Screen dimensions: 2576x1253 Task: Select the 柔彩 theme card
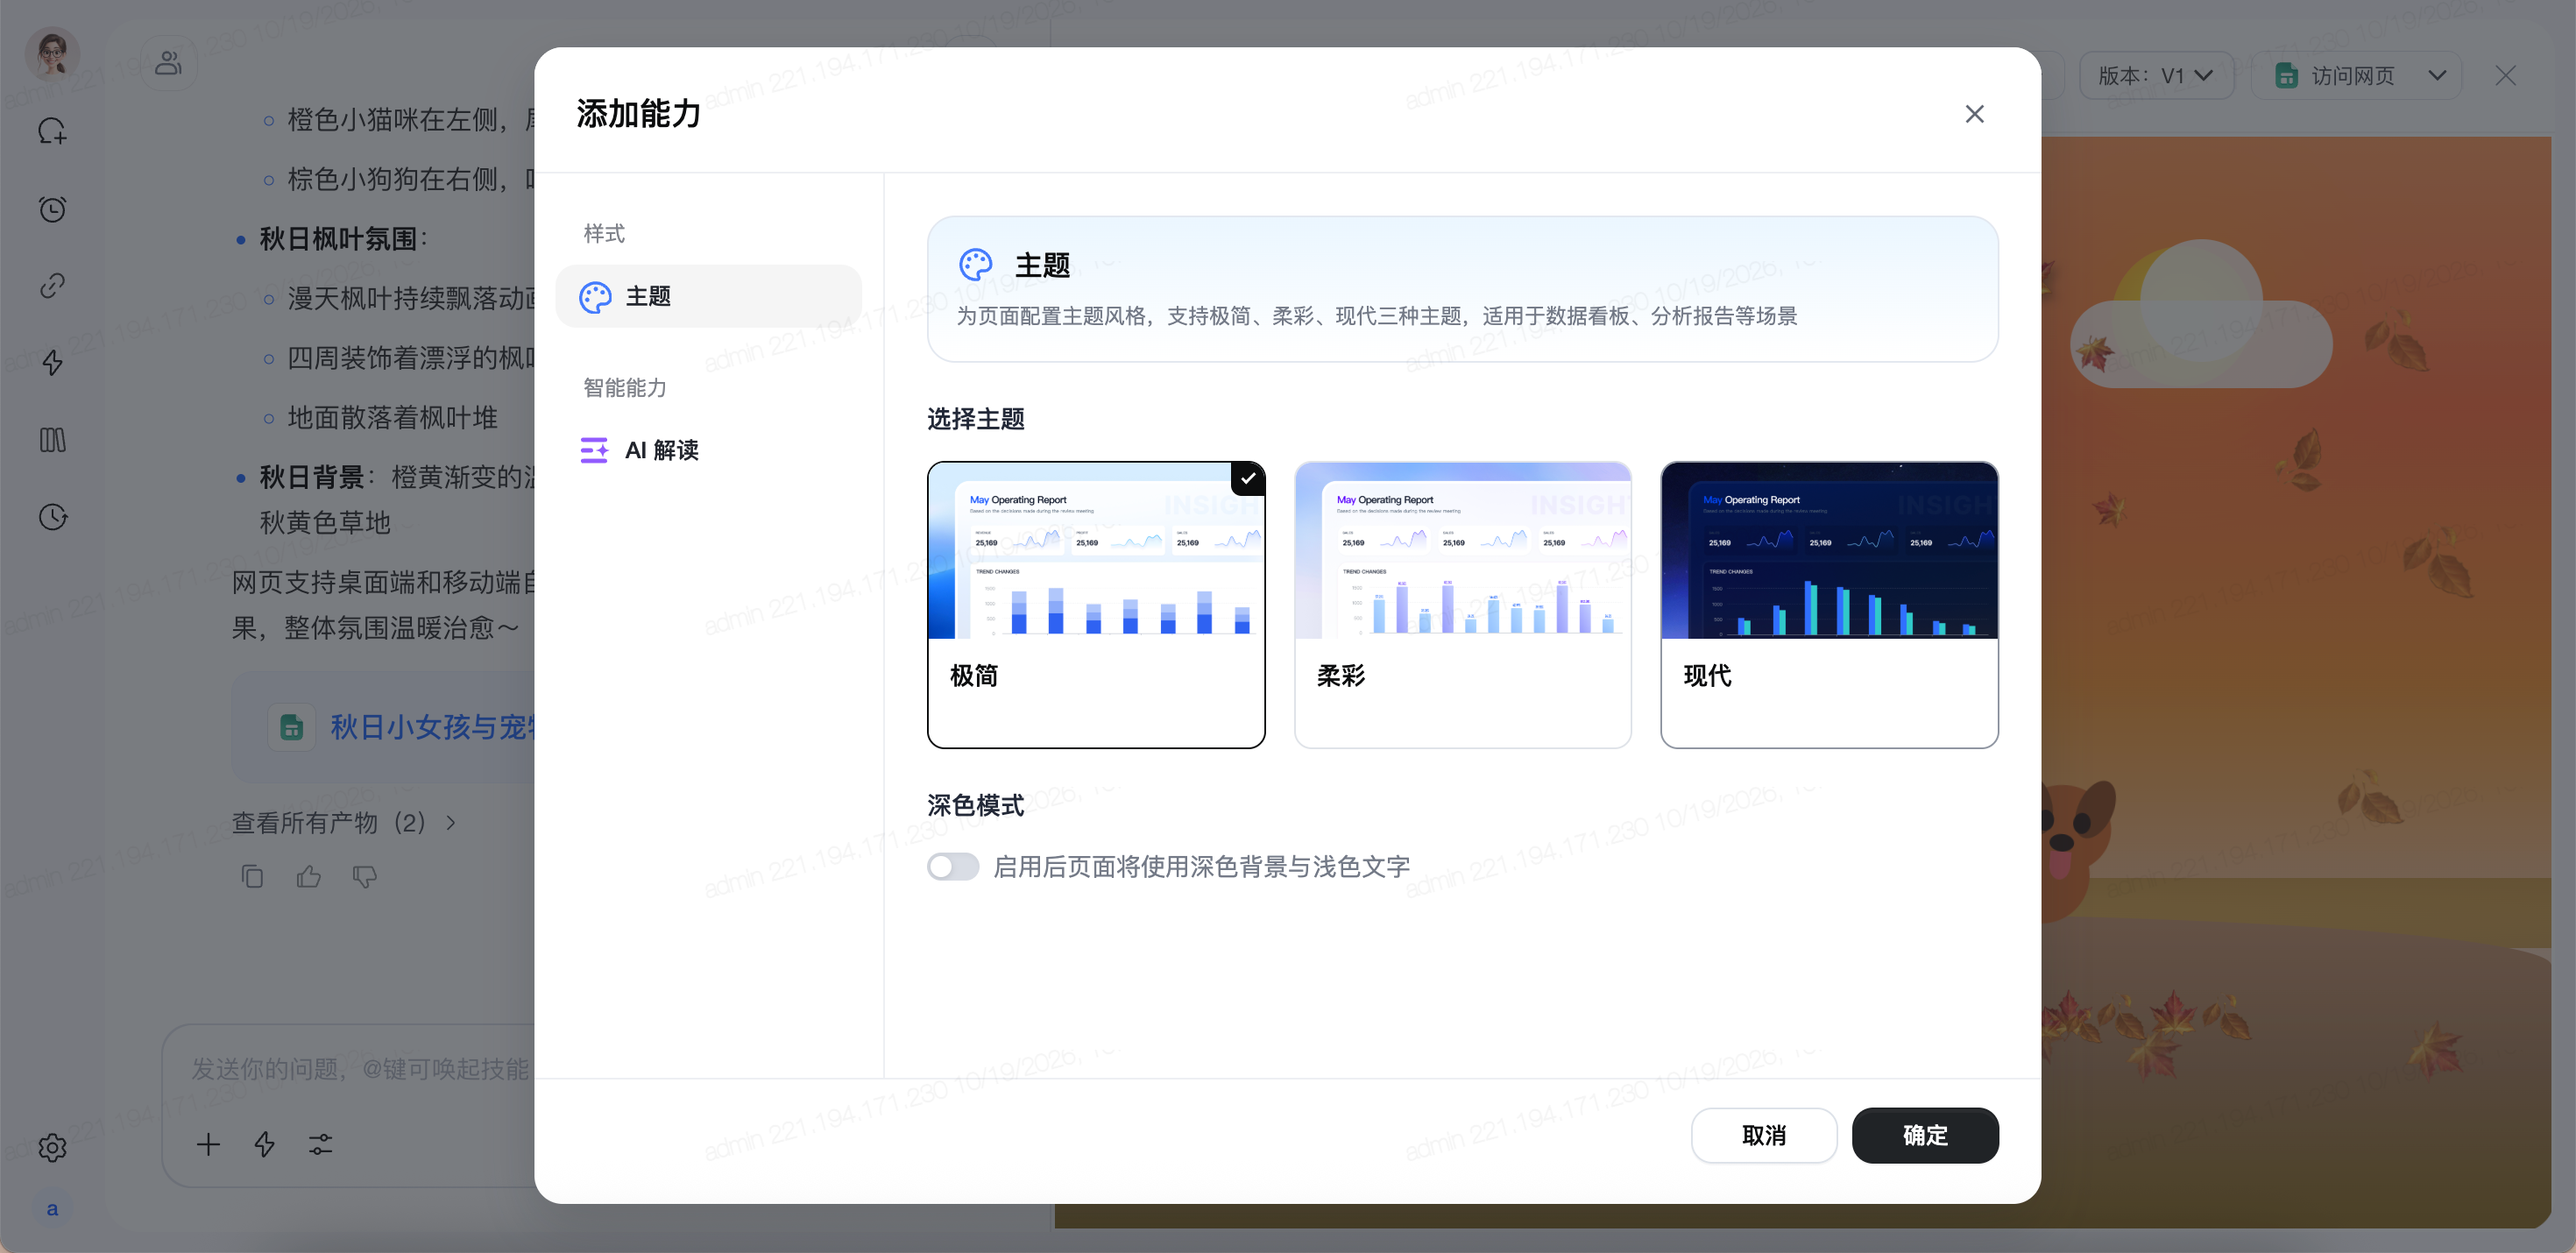pyautogui.click(x=1462, y=604)
